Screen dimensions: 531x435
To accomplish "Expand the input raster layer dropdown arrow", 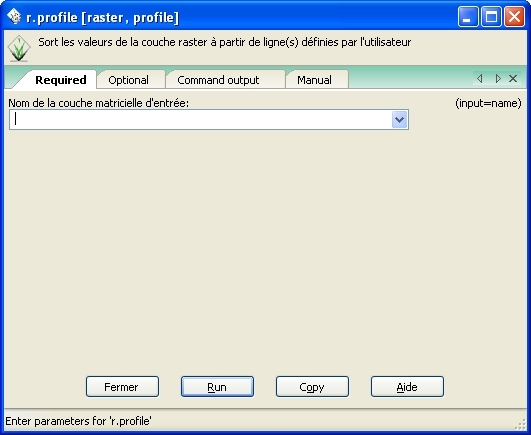I will coord(399,120).
